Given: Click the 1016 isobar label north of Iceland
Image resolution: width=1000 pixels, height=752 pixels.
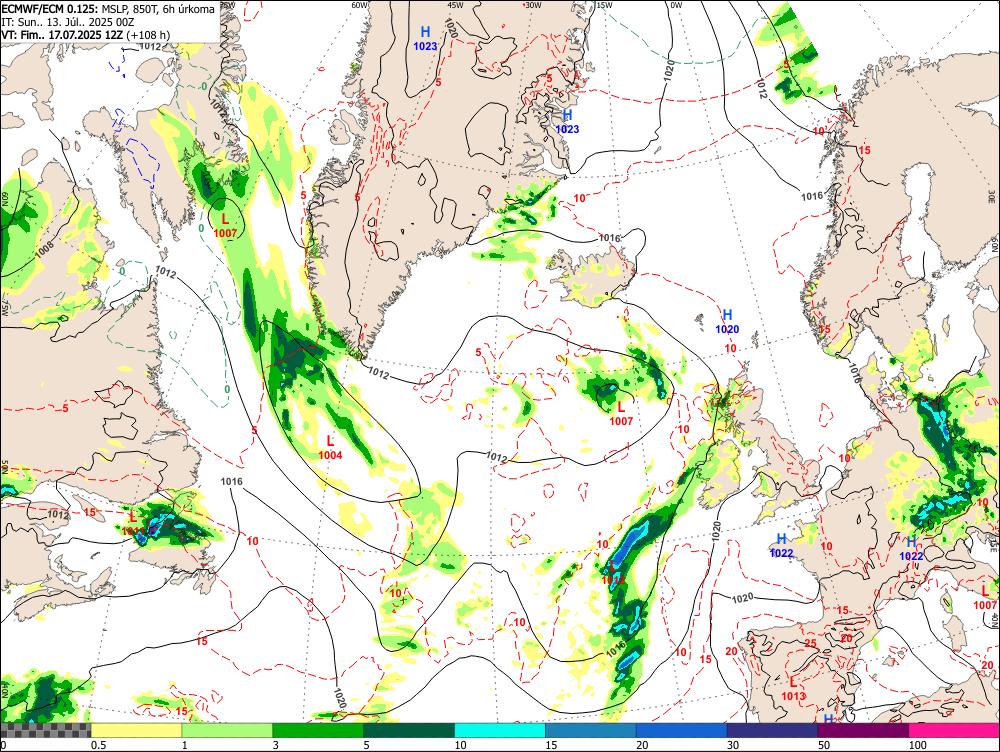Looking at the screenshot, I should [609, 238].
